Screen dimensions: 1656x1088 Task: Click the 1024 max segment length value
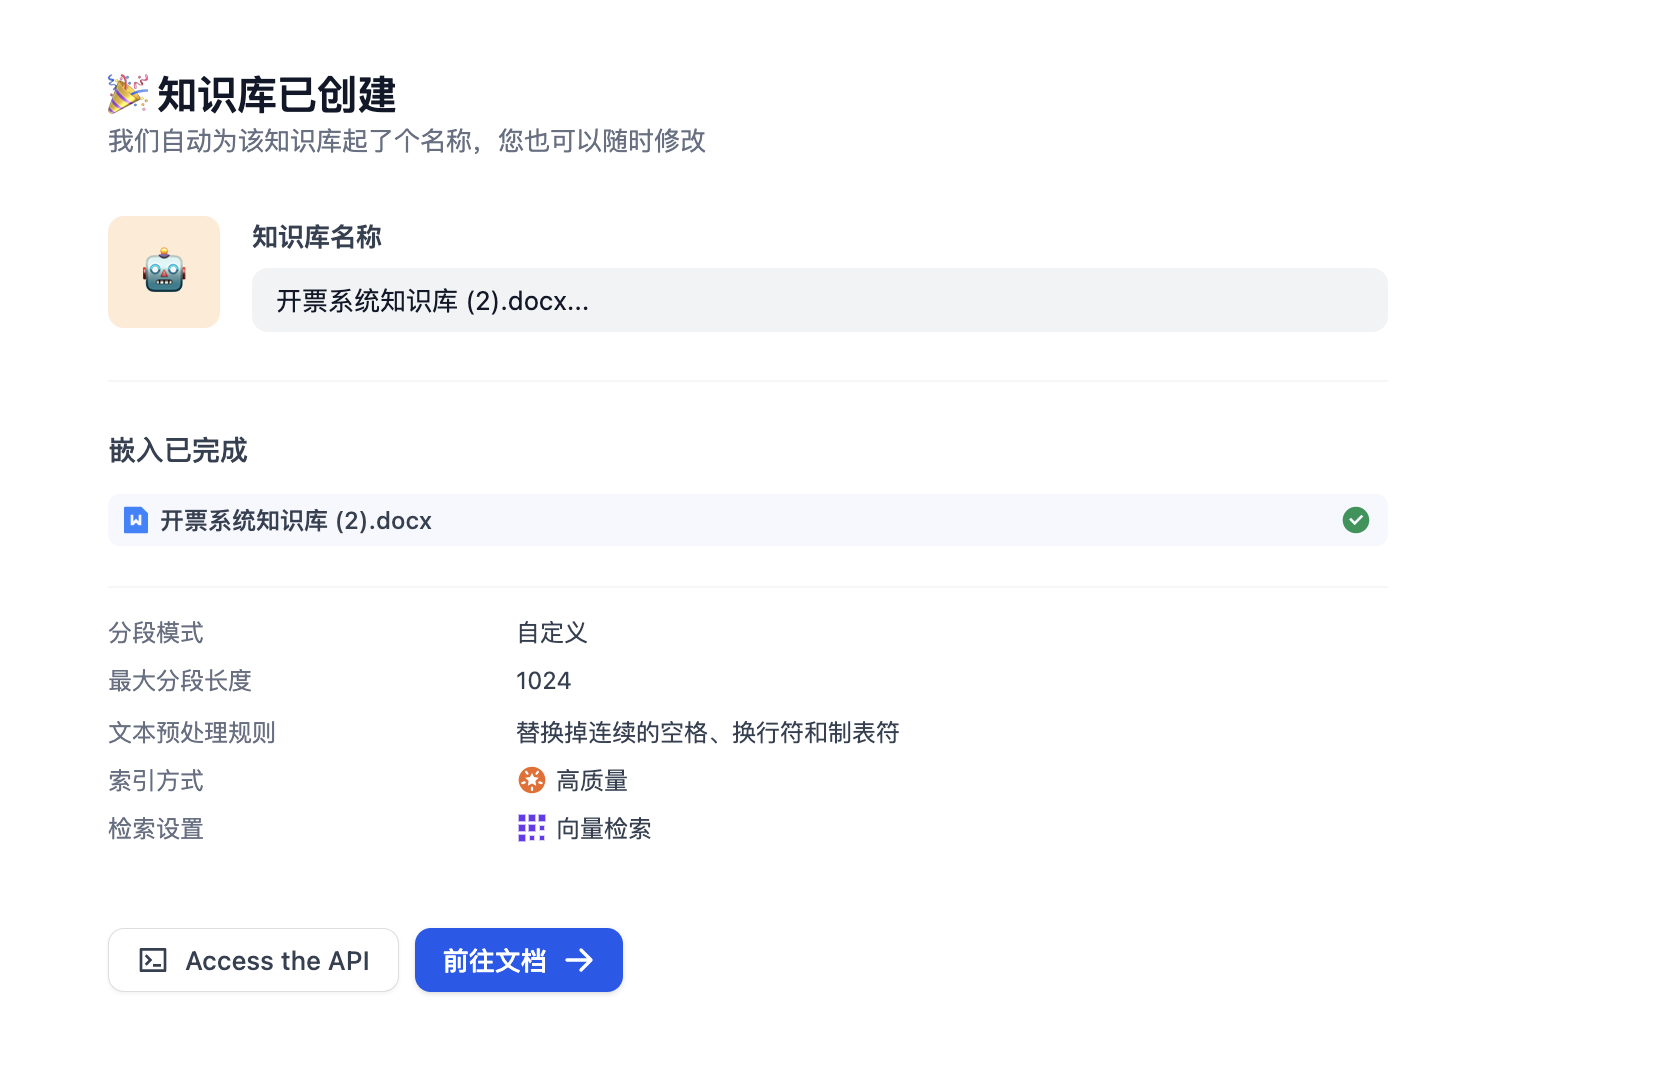tap(543, 681)
